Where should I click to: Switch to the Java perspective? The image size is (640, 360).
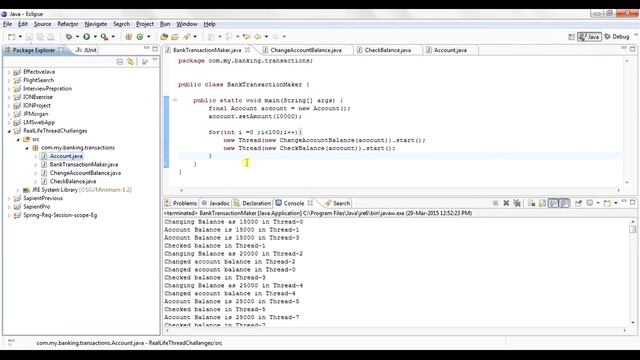(589, 37)
